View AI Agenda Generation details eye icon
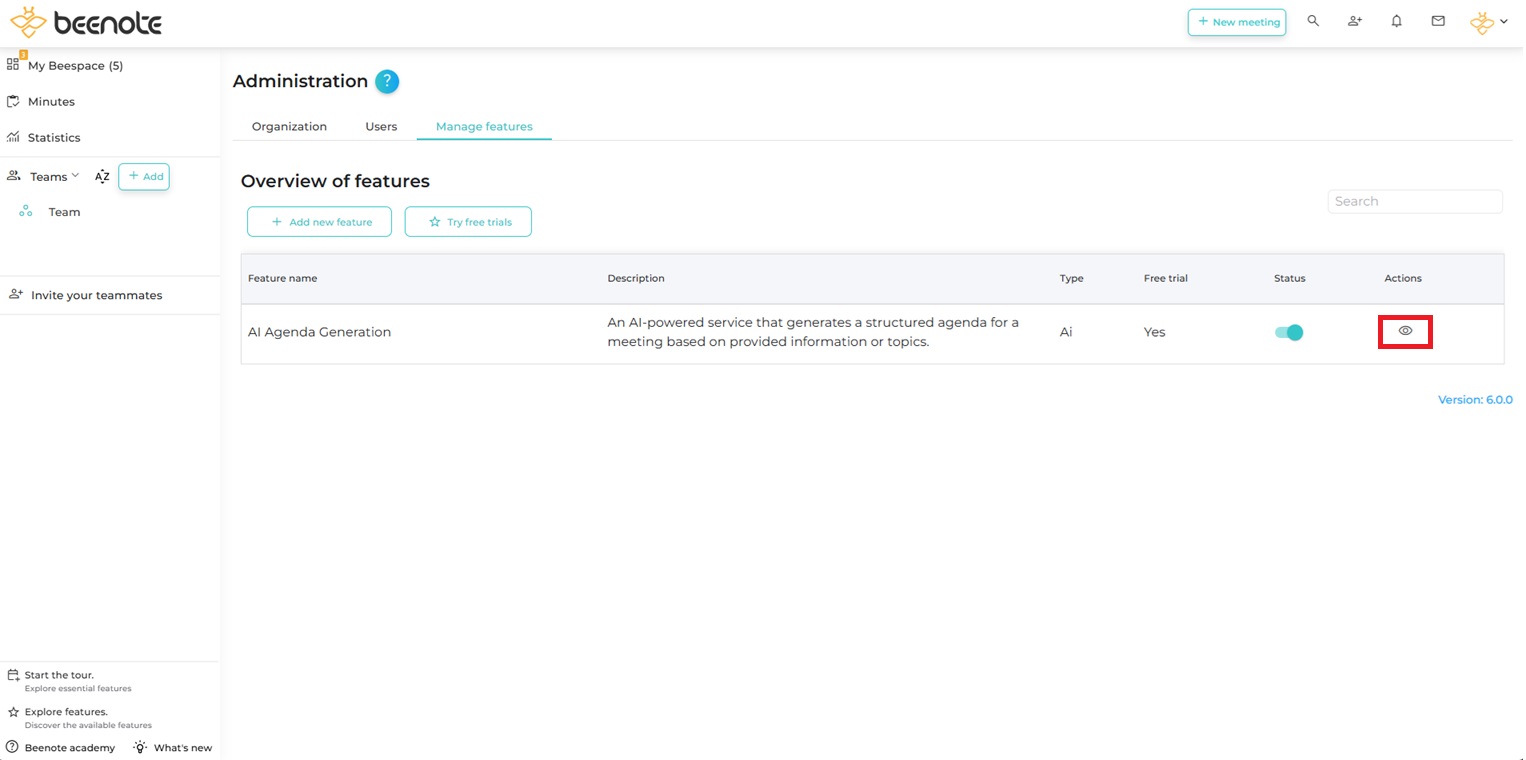 tap(1405, 331)
